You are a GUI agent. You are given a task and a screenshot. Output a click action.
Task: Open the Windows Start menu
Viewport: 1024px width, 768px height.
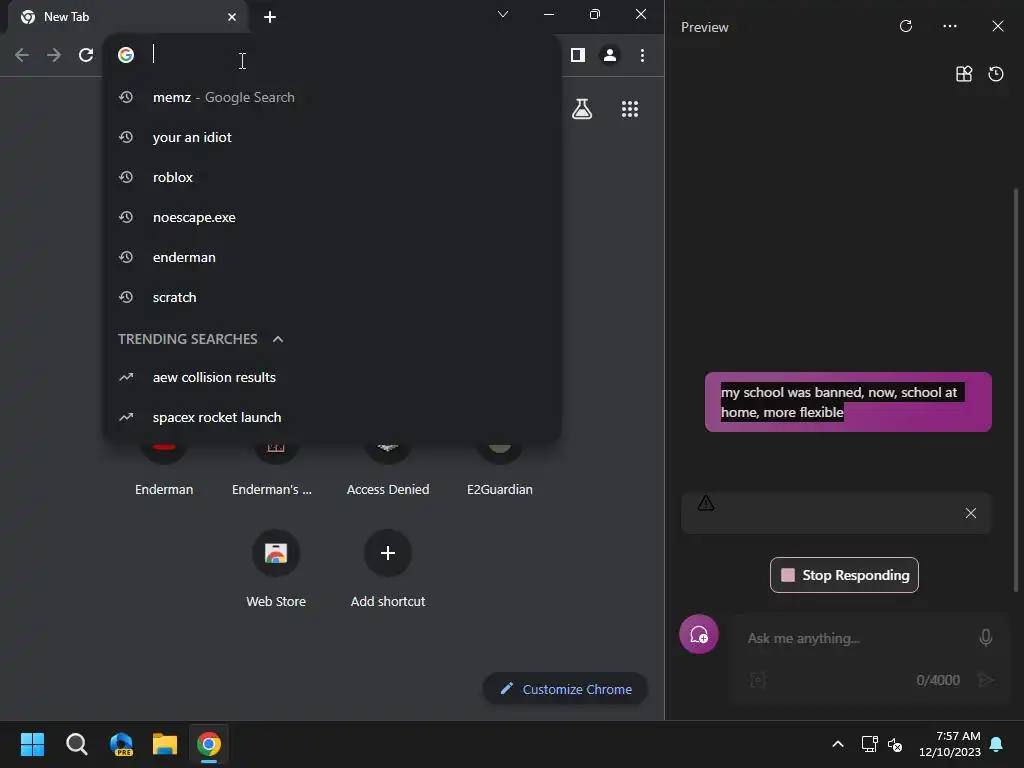tap(32, 744)
